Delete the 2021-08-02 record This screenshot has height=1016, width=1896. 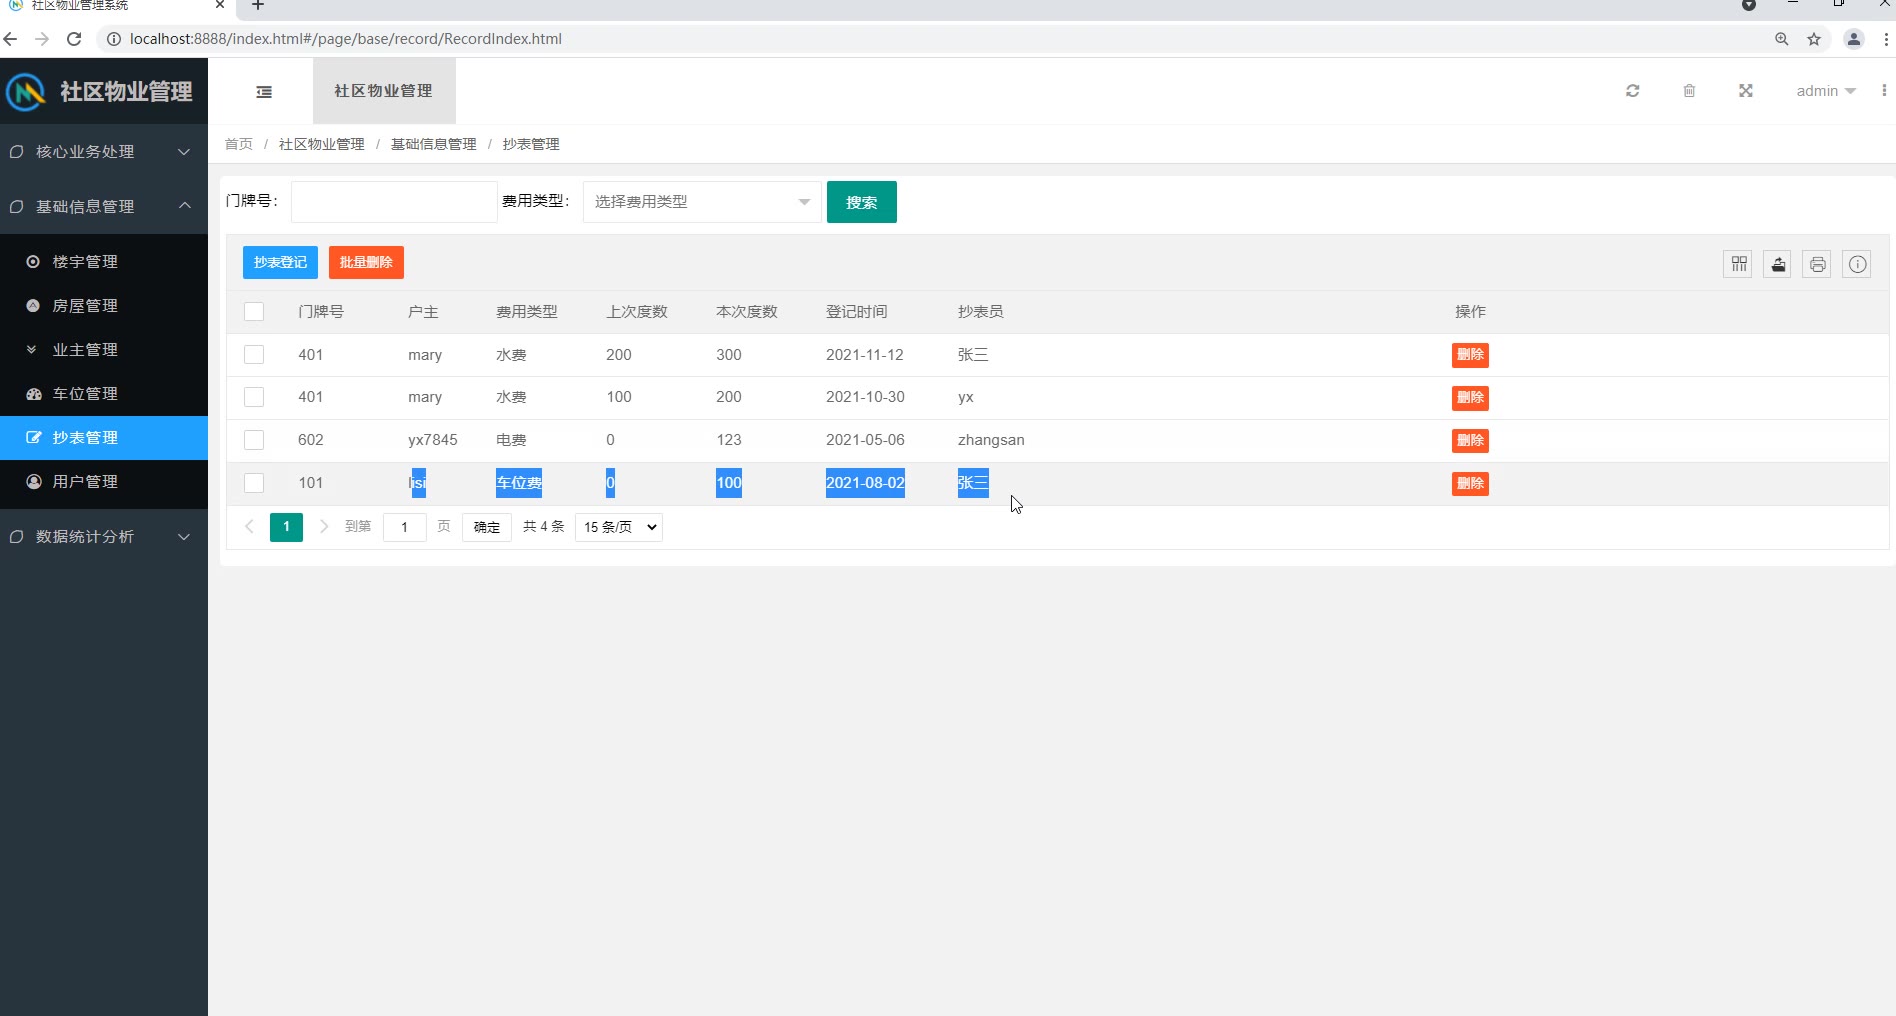tap(1470, 484)
